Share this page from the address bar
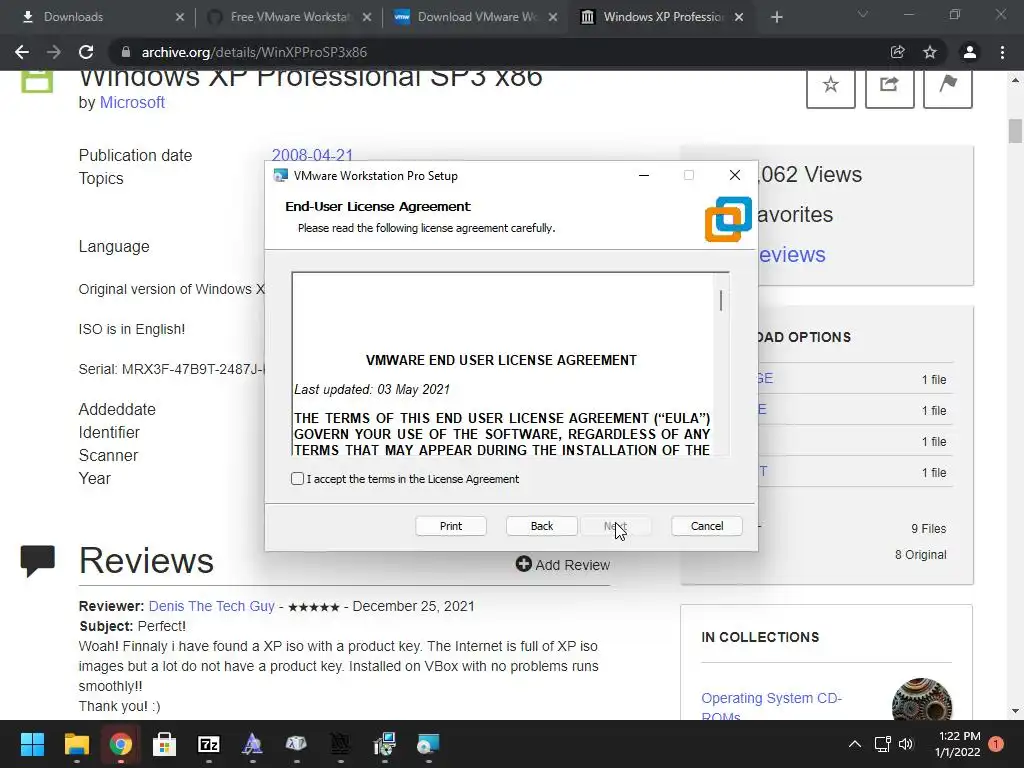Screen dimensions: 1024x768 pos(898,52)
